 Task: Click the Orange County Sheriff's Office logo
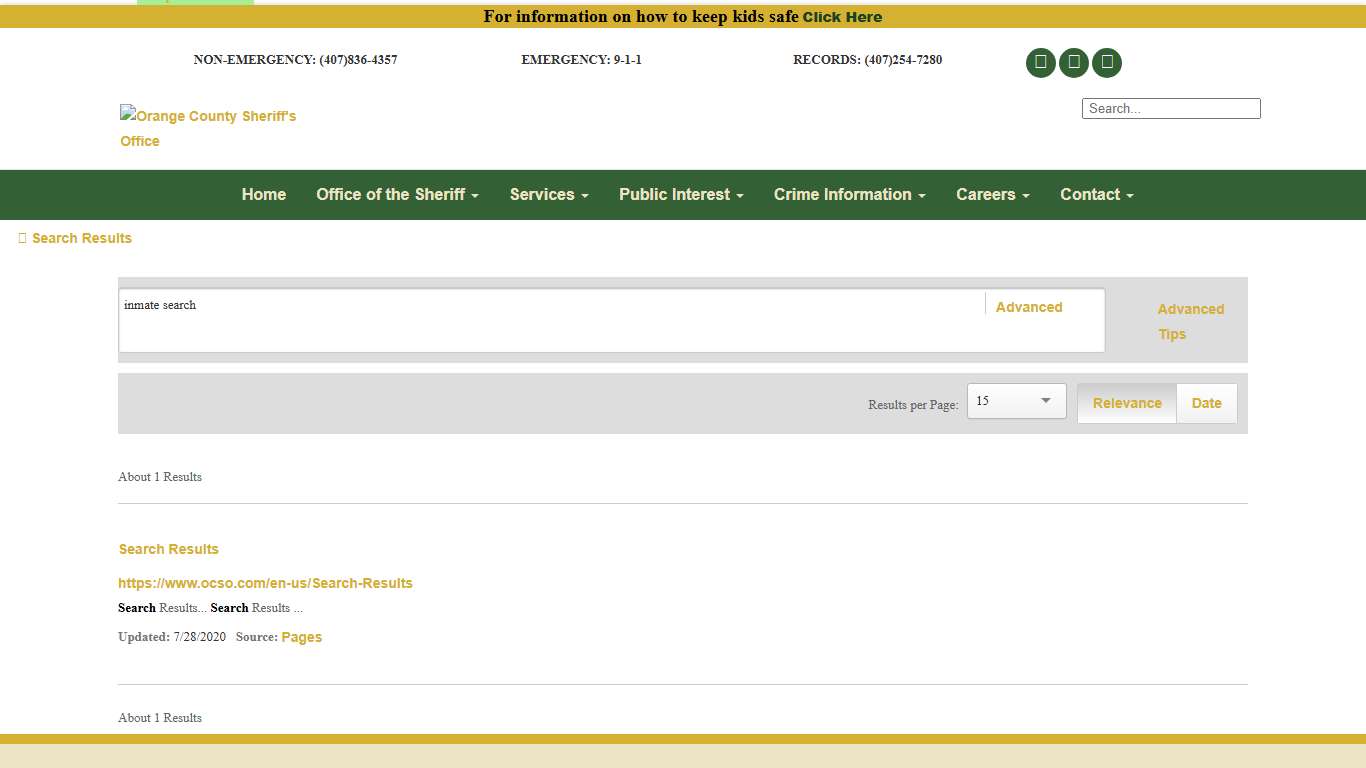208,128
